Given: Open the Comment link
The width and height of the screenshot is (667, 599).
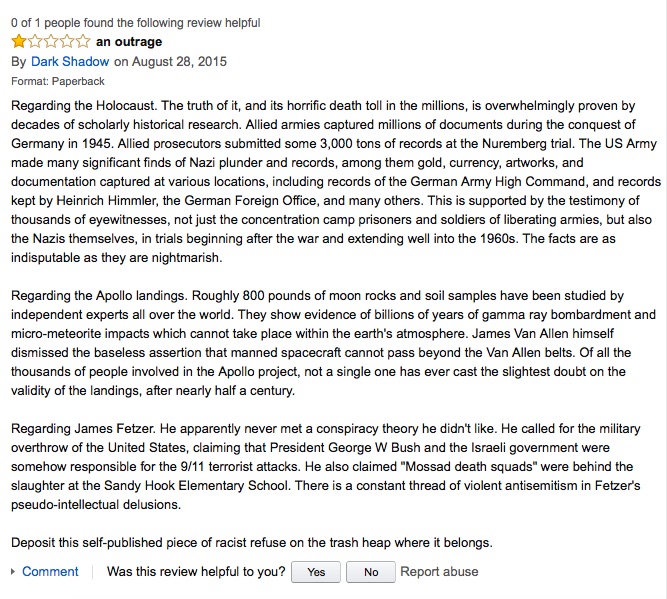Looking at the screenshot, I should click(50, 571).
